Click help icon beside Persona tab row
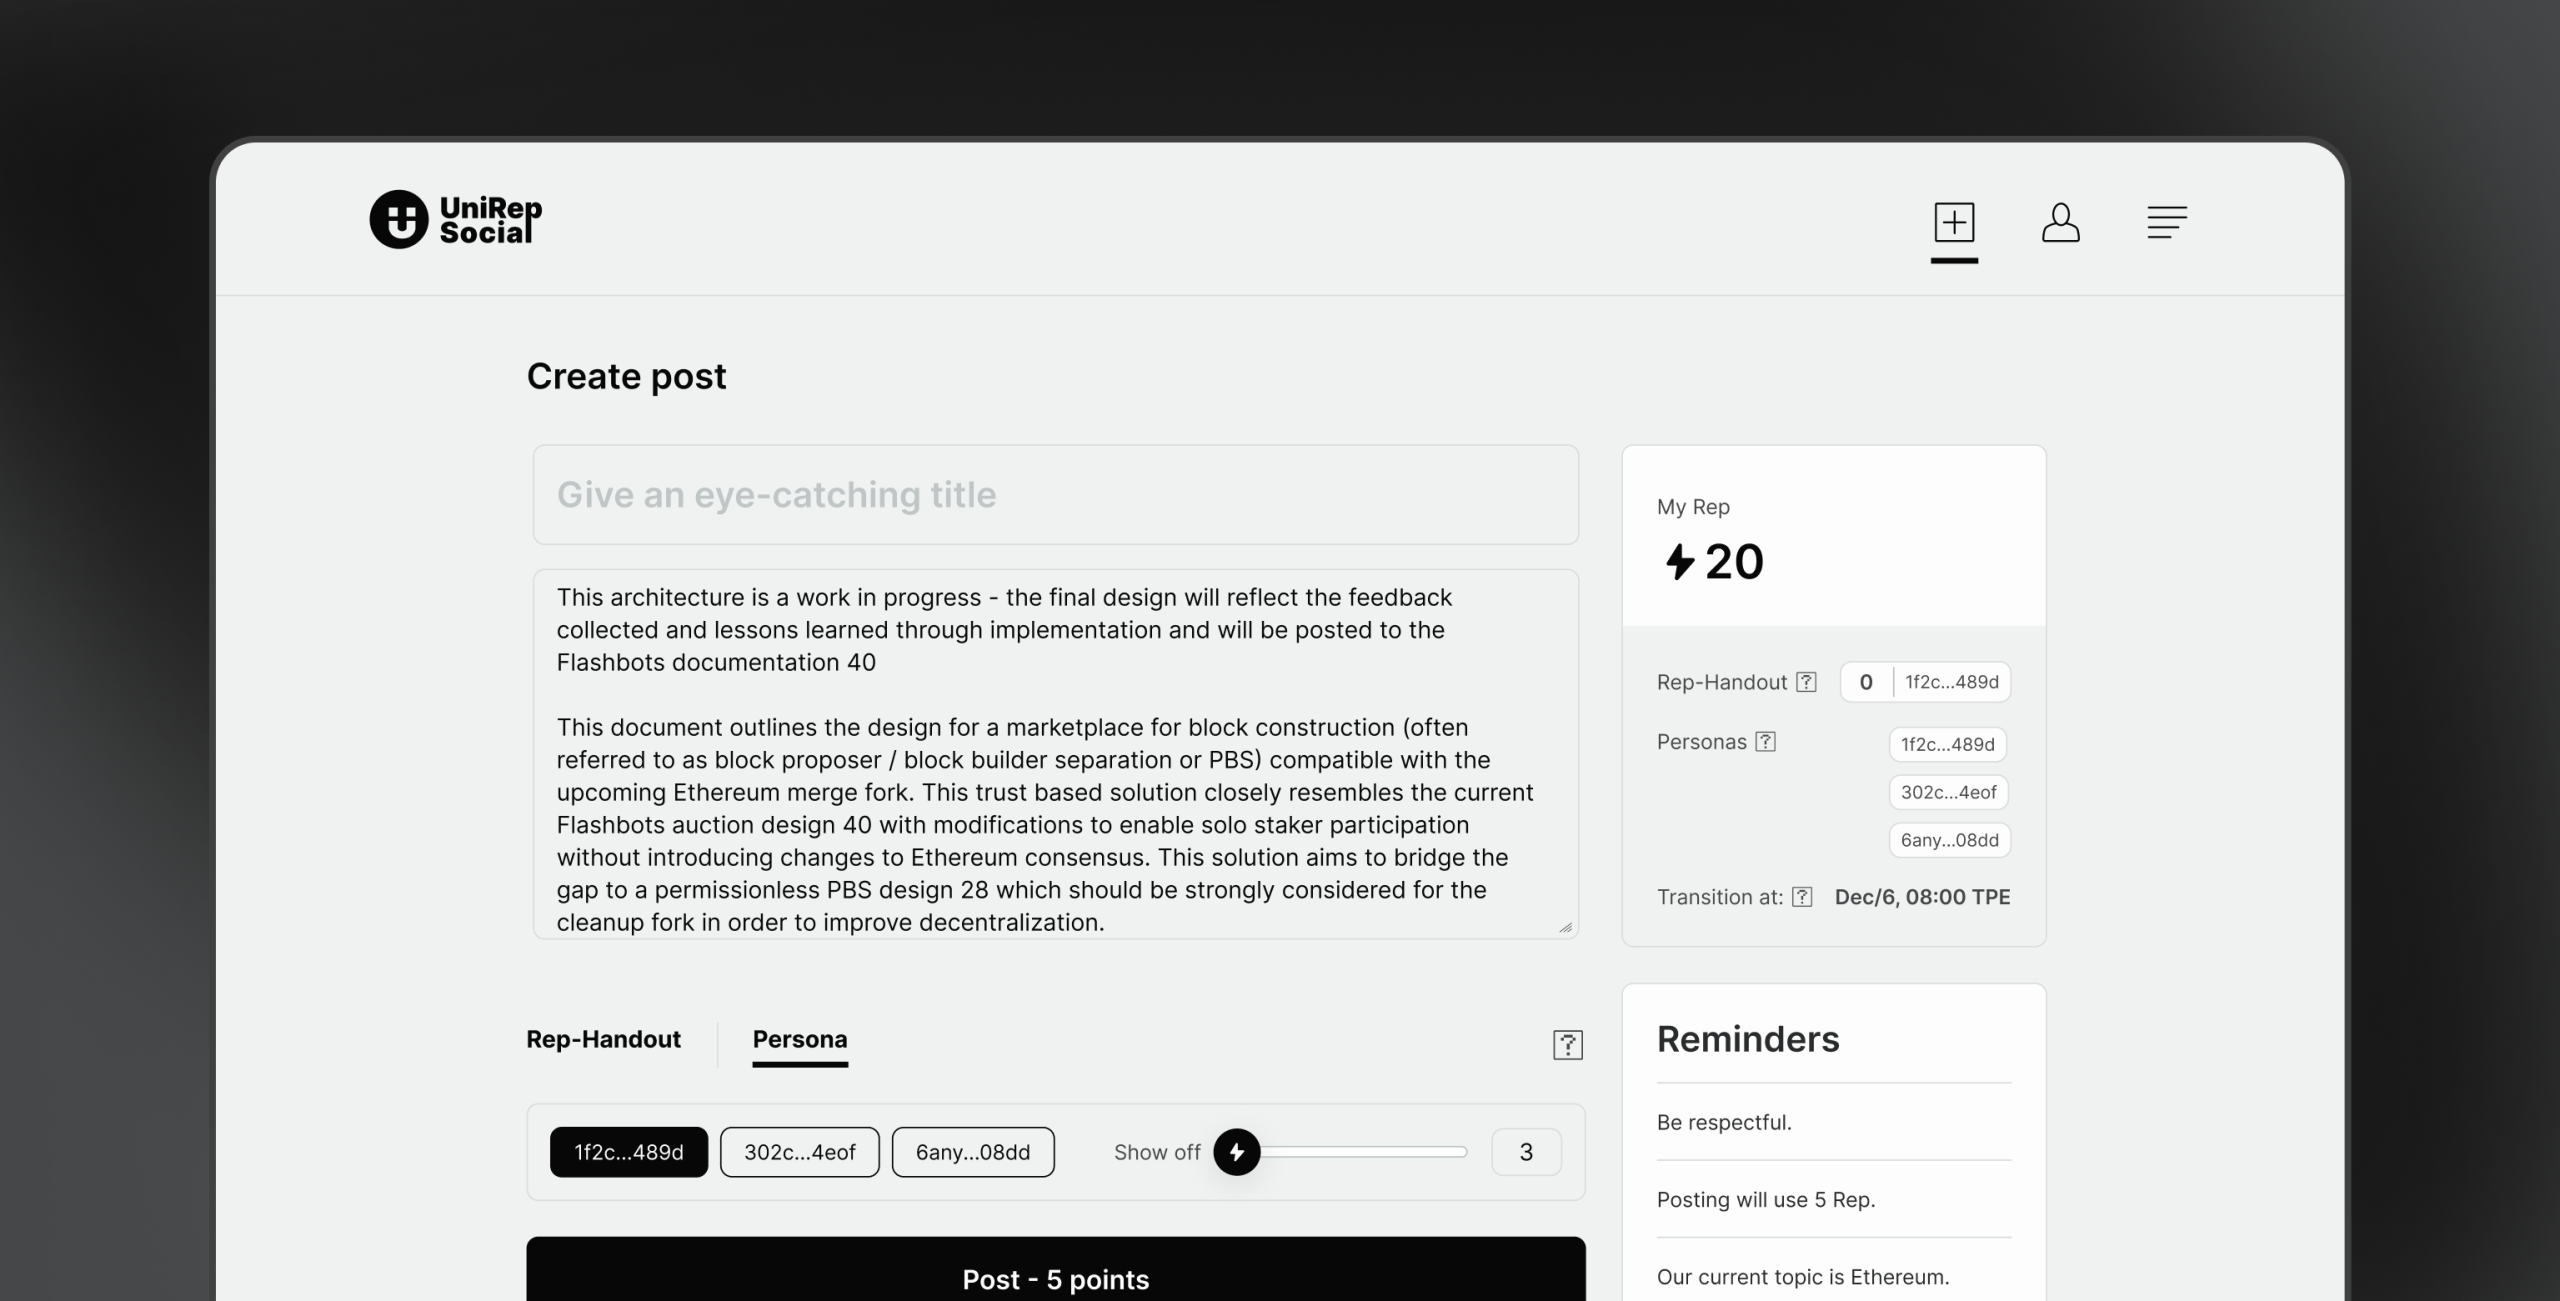The height and width of the screenshot is (1301, 2560). [1567, 1045]
